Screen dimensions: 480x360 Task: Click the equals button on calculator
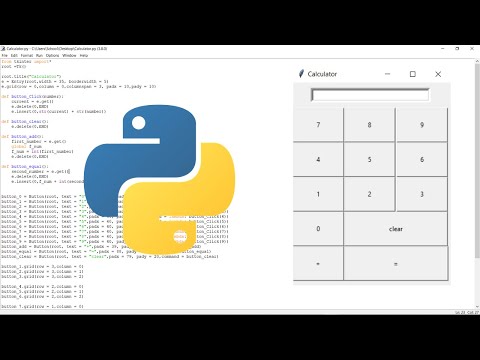click(396, 264)
